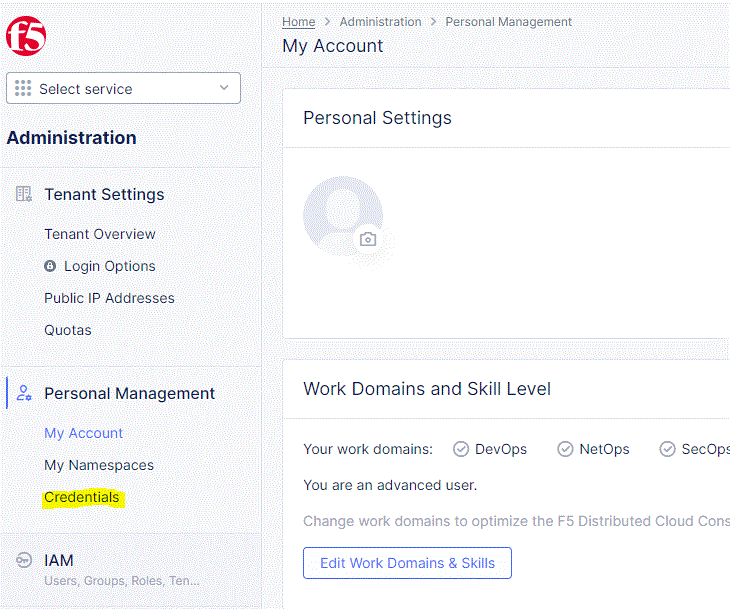Click the camera upload photo icon

click(368, 239)
